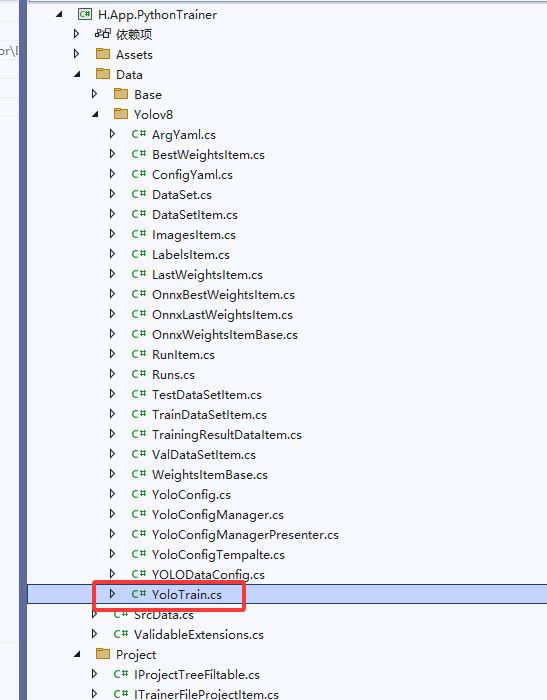Image resolution: width=547 pixels, height=700 pixels.
Task: Collapse the Project folder
Action: 77,654
